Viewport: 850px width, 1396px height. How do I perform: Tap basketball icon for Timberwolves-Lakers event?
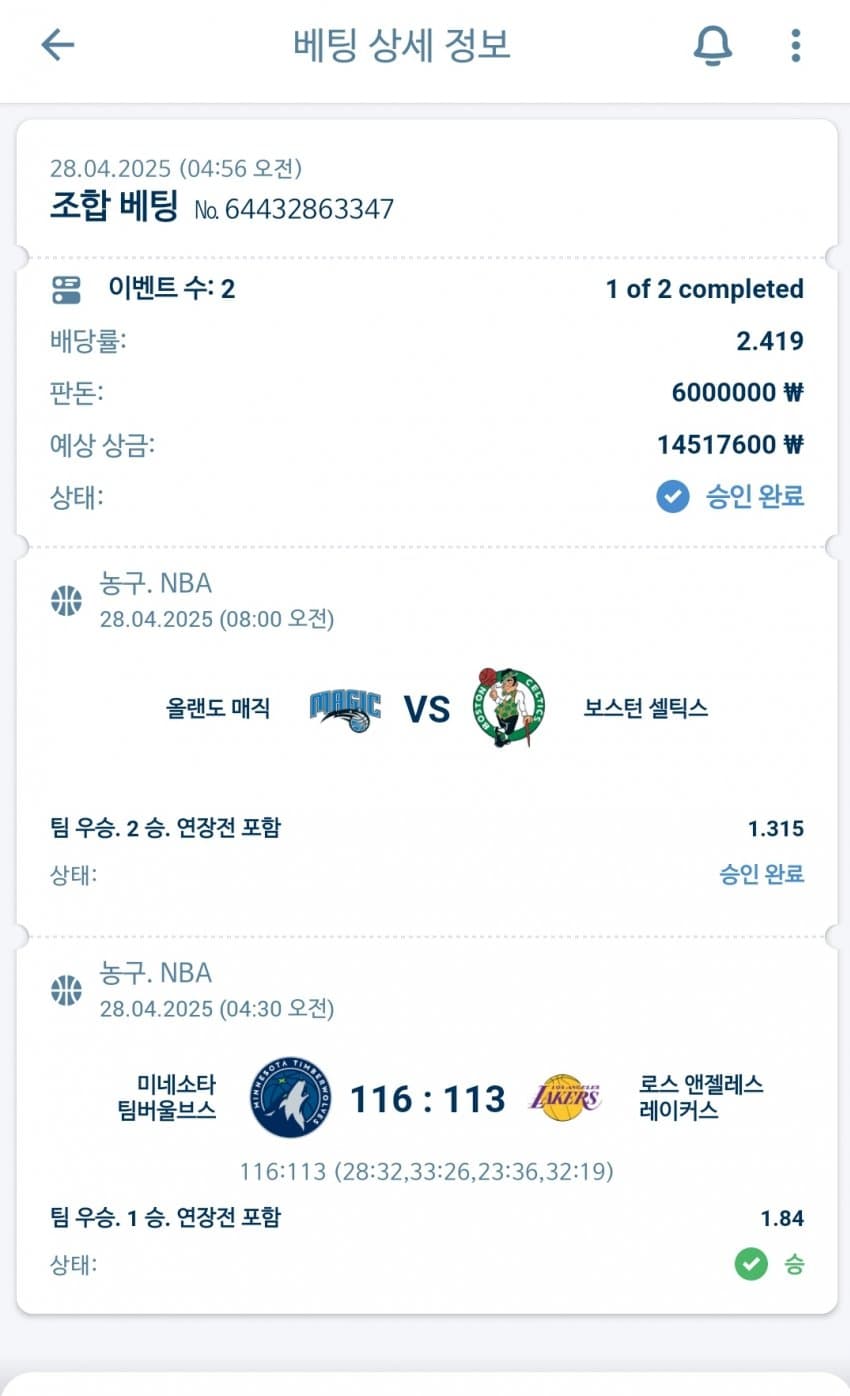click(x=66, y=991)
